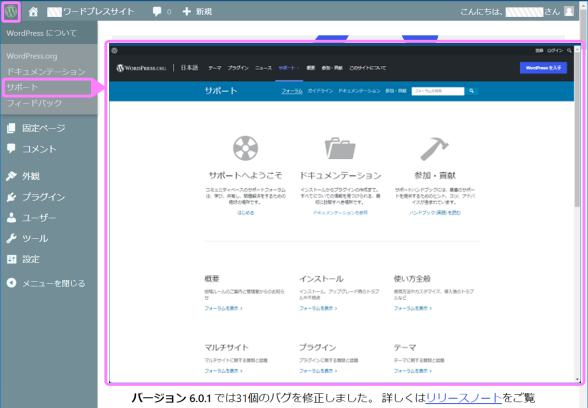Select WordPress.org in the submenu
The image size is (588, 408).
point(32,56)
